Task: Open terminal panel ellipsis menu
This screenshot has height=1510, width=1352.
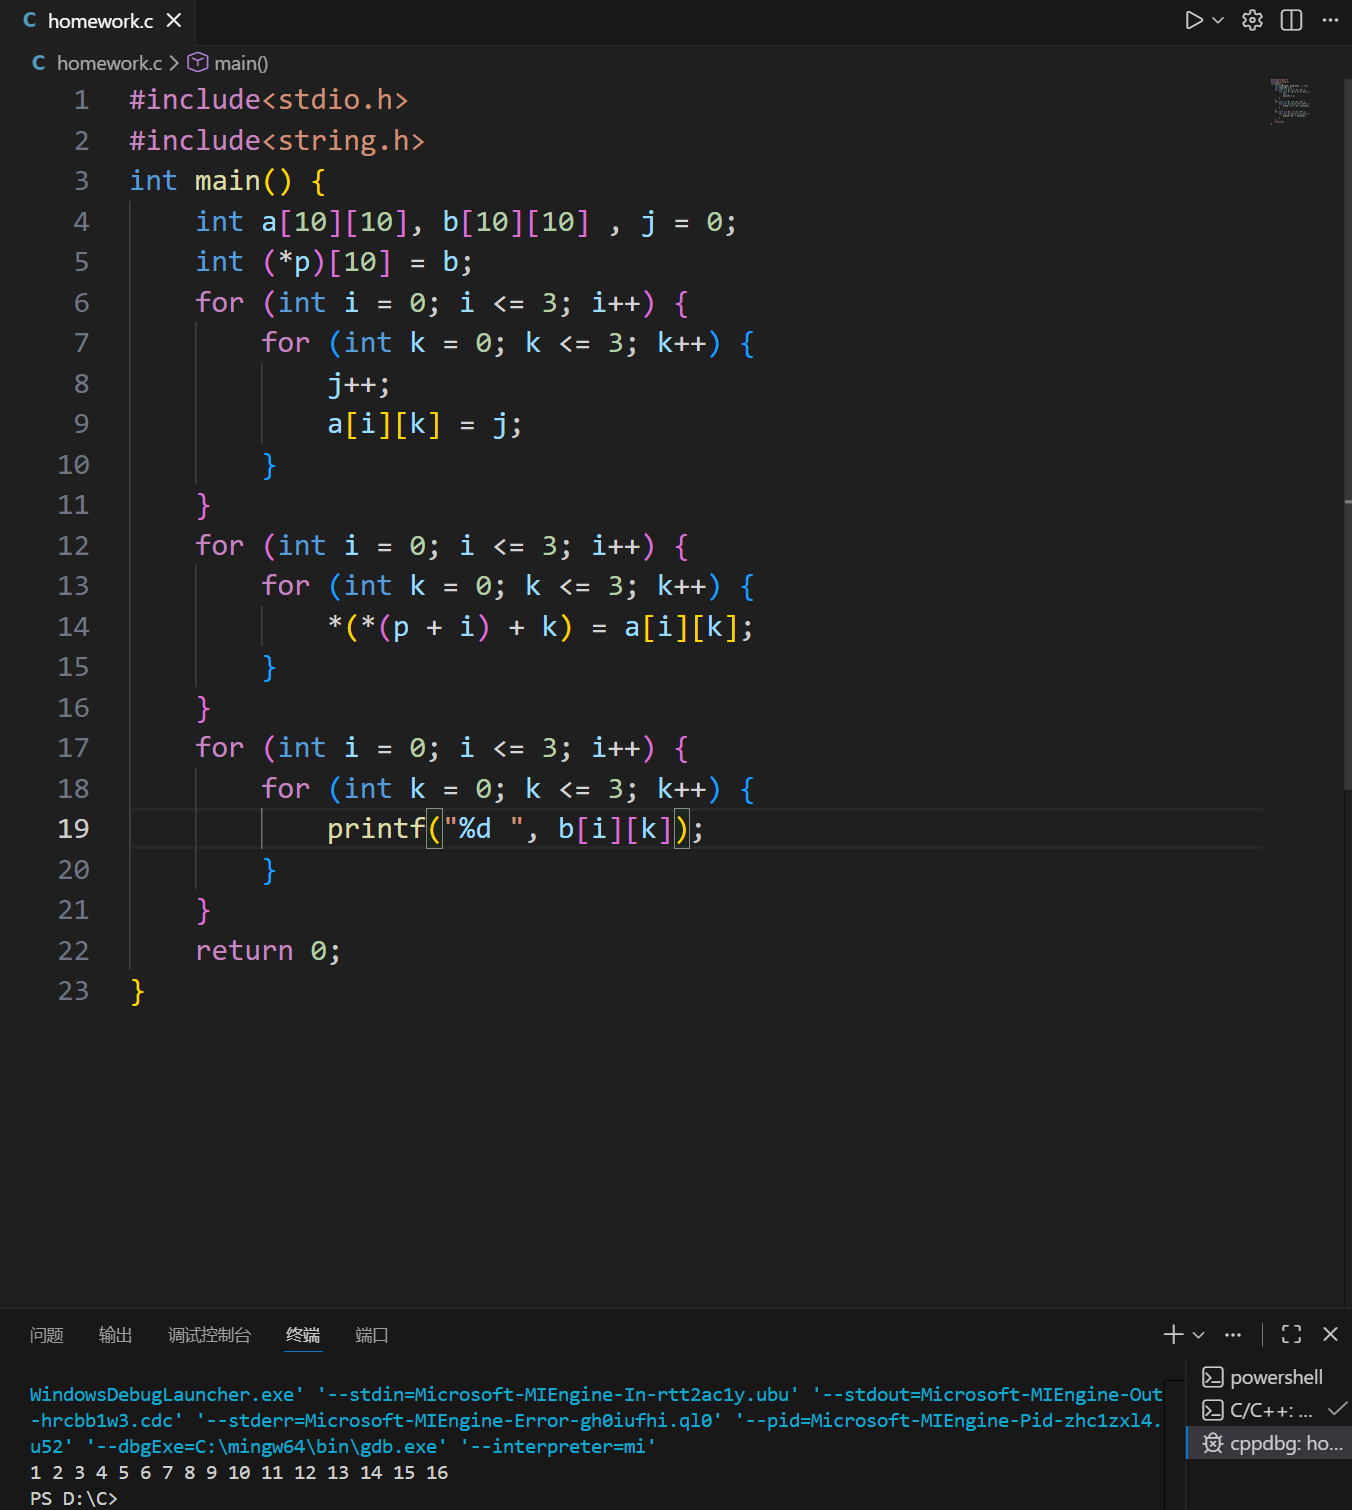Action: [1233, 1334]
